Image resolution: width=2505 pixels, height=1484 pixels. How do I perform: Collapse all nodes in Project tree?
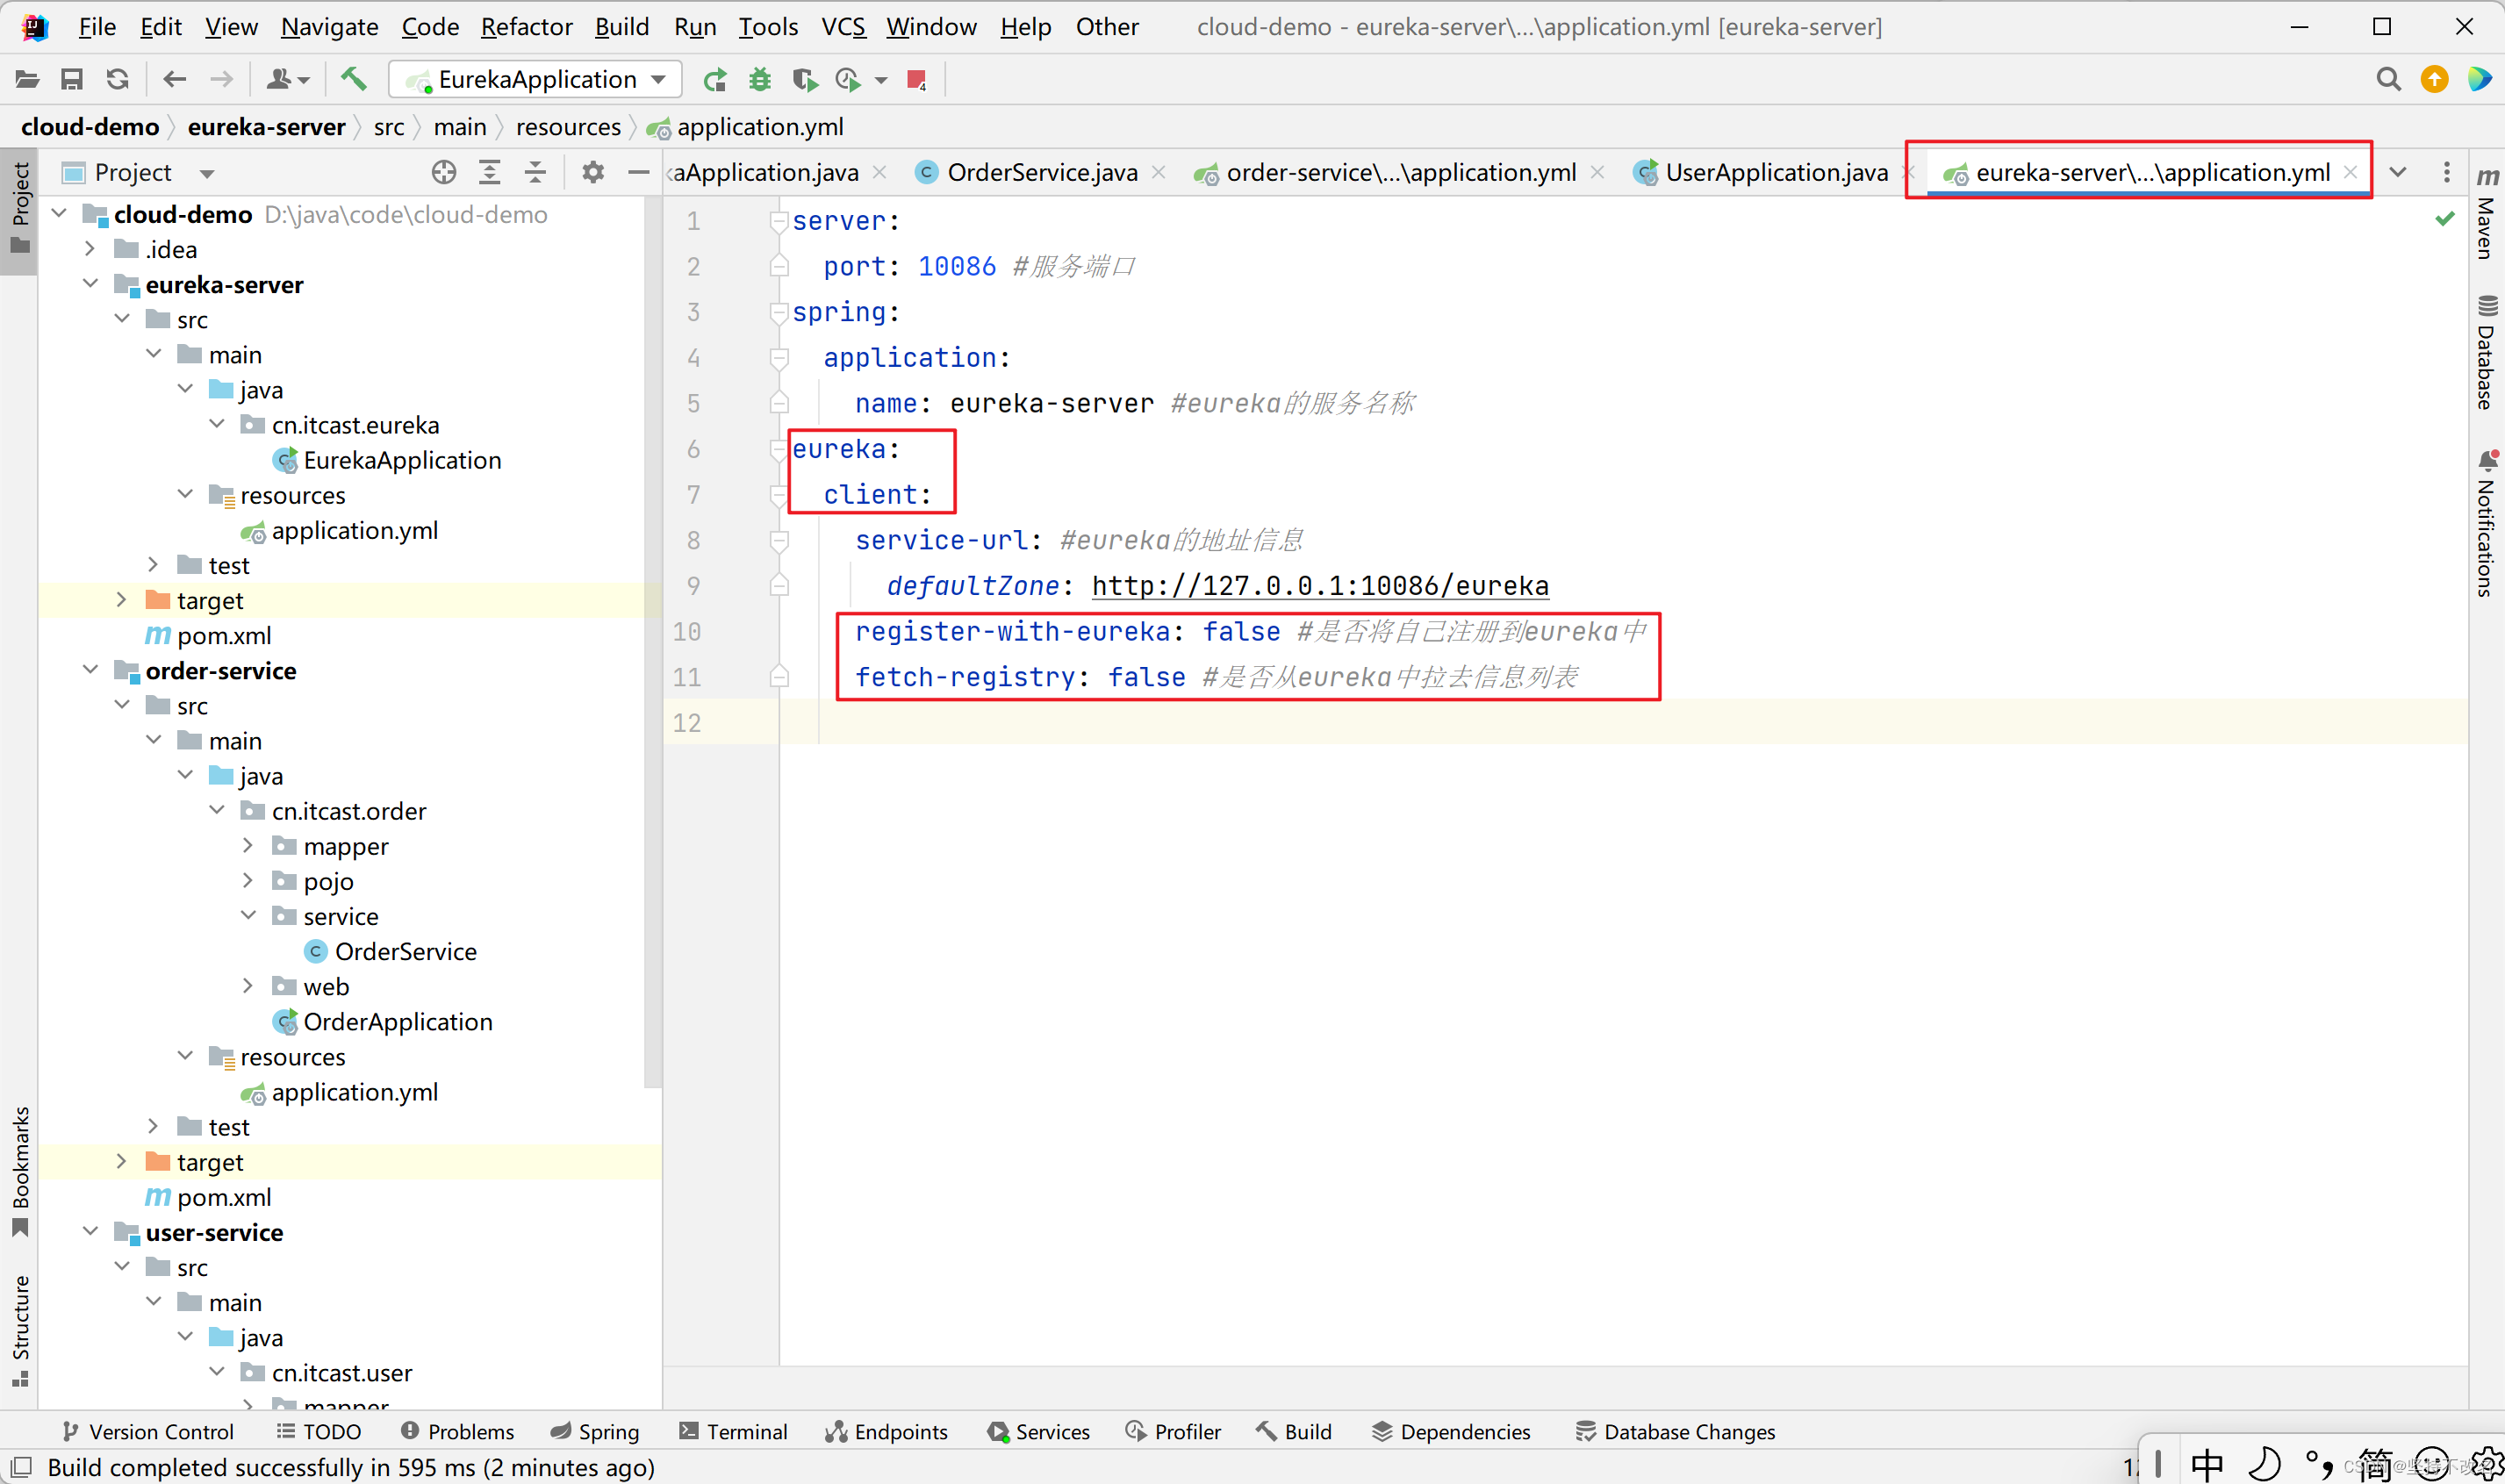tap(536, 171)
